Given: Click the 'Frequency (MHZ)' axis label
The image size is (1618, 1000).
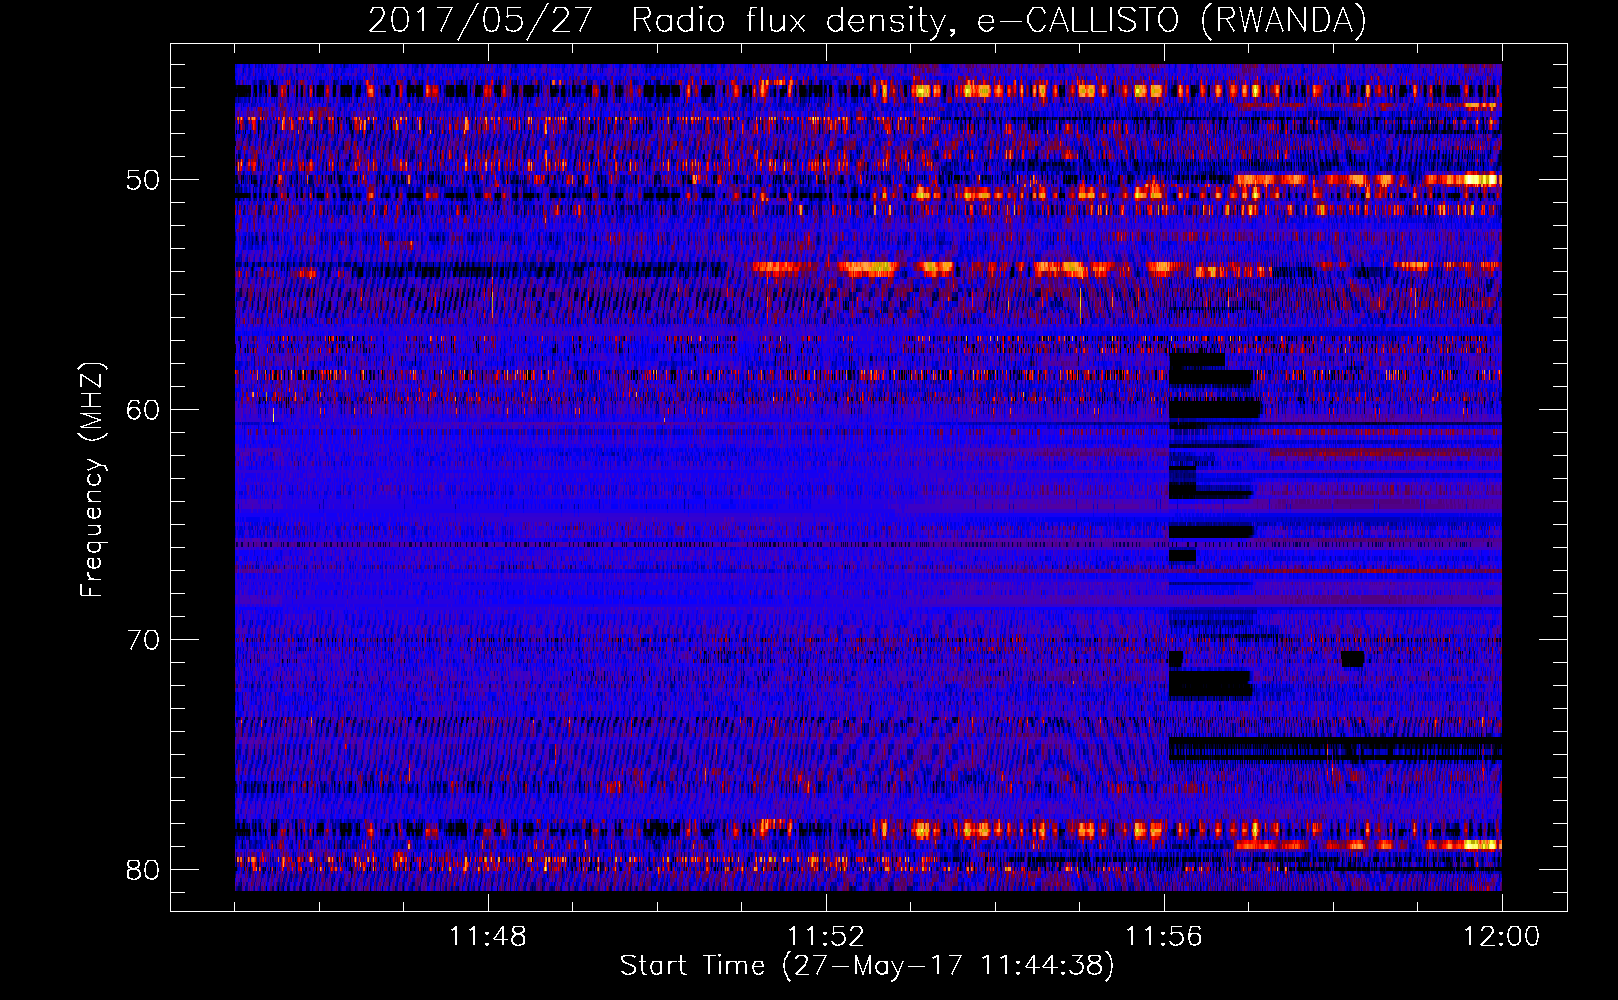Looking at the screenshot, I should point(92,480).
